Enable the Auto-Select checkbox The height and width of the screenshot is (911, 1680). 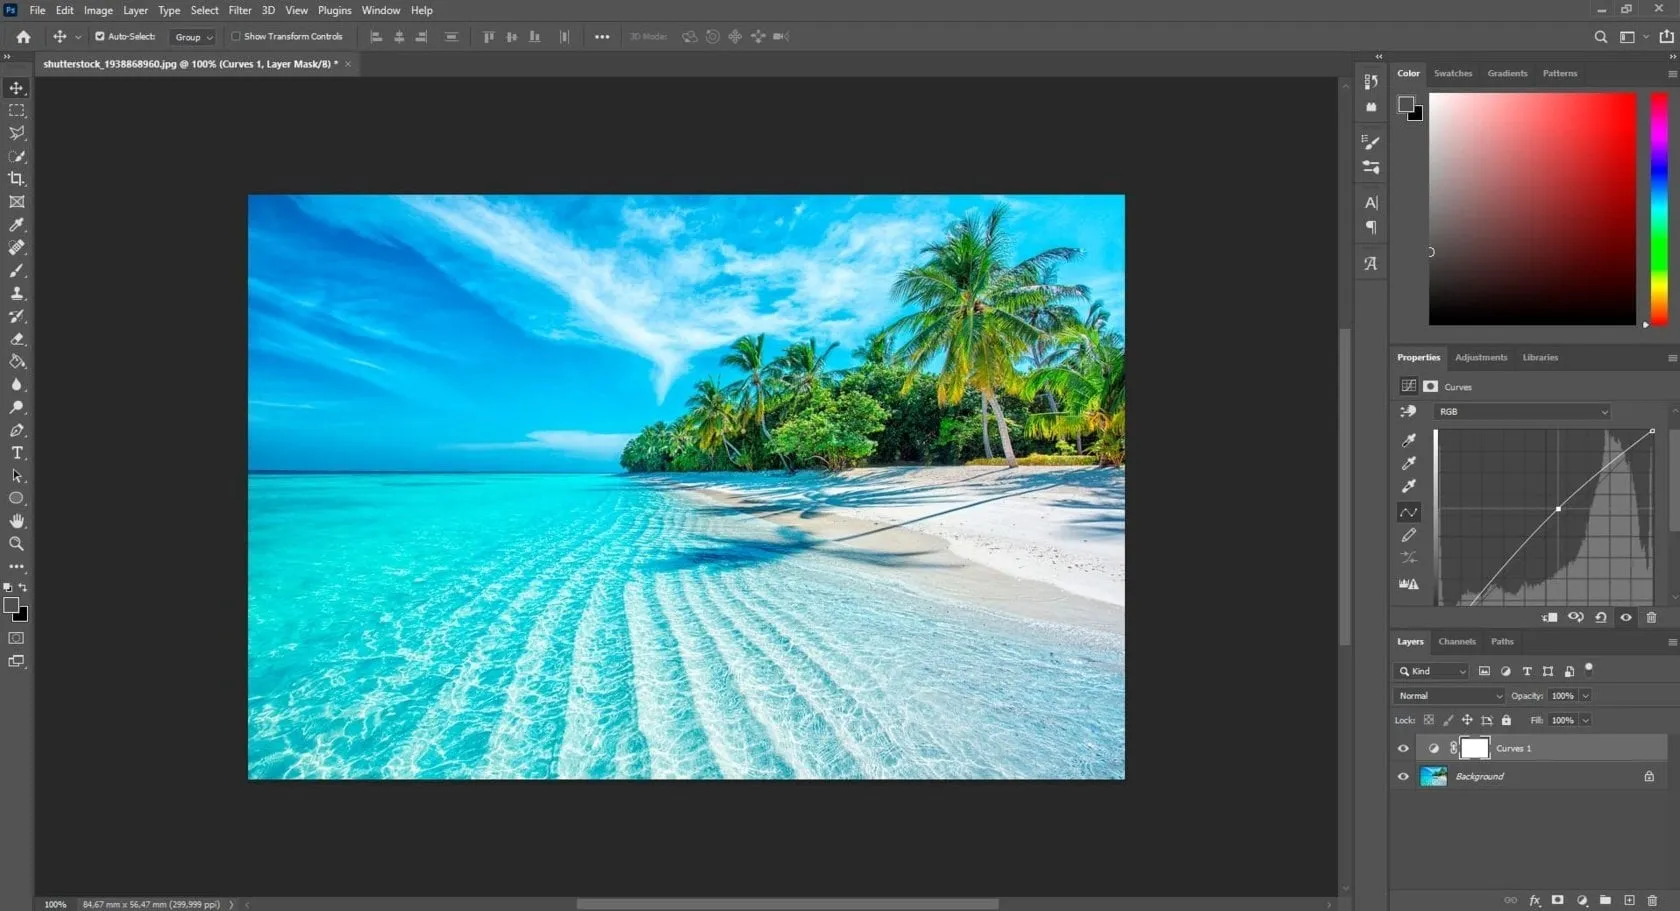coord(100,37)
